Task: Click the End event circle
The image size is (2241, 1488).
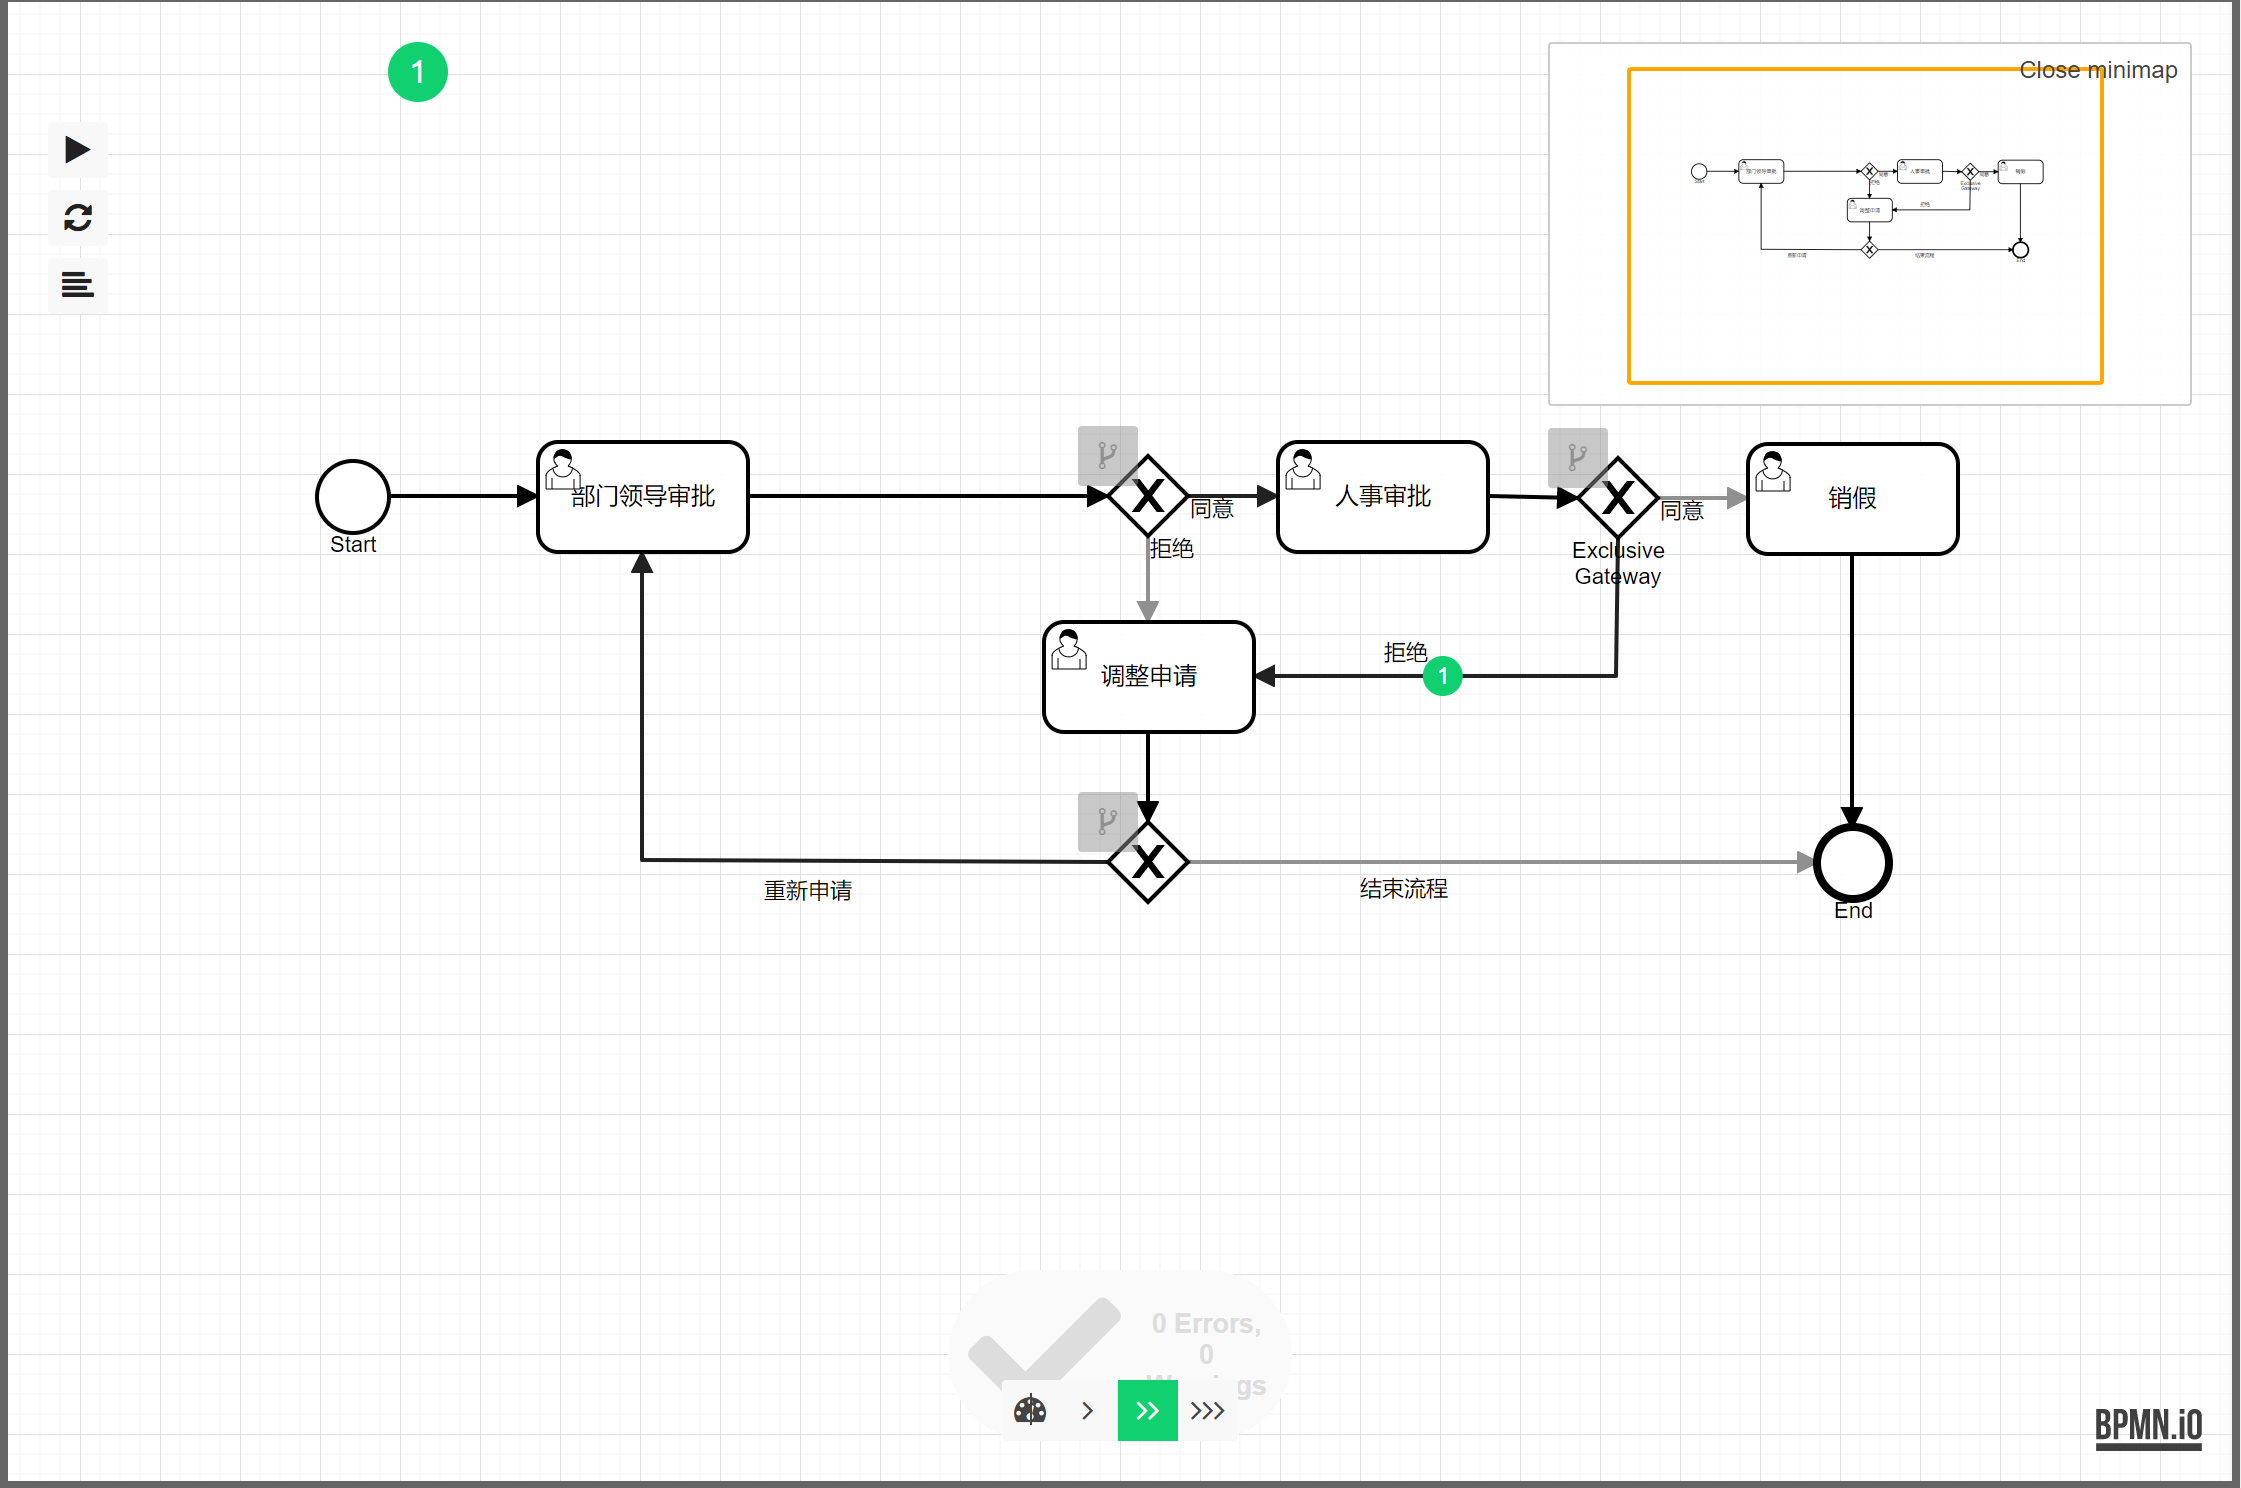Action: pos(1852,862)
